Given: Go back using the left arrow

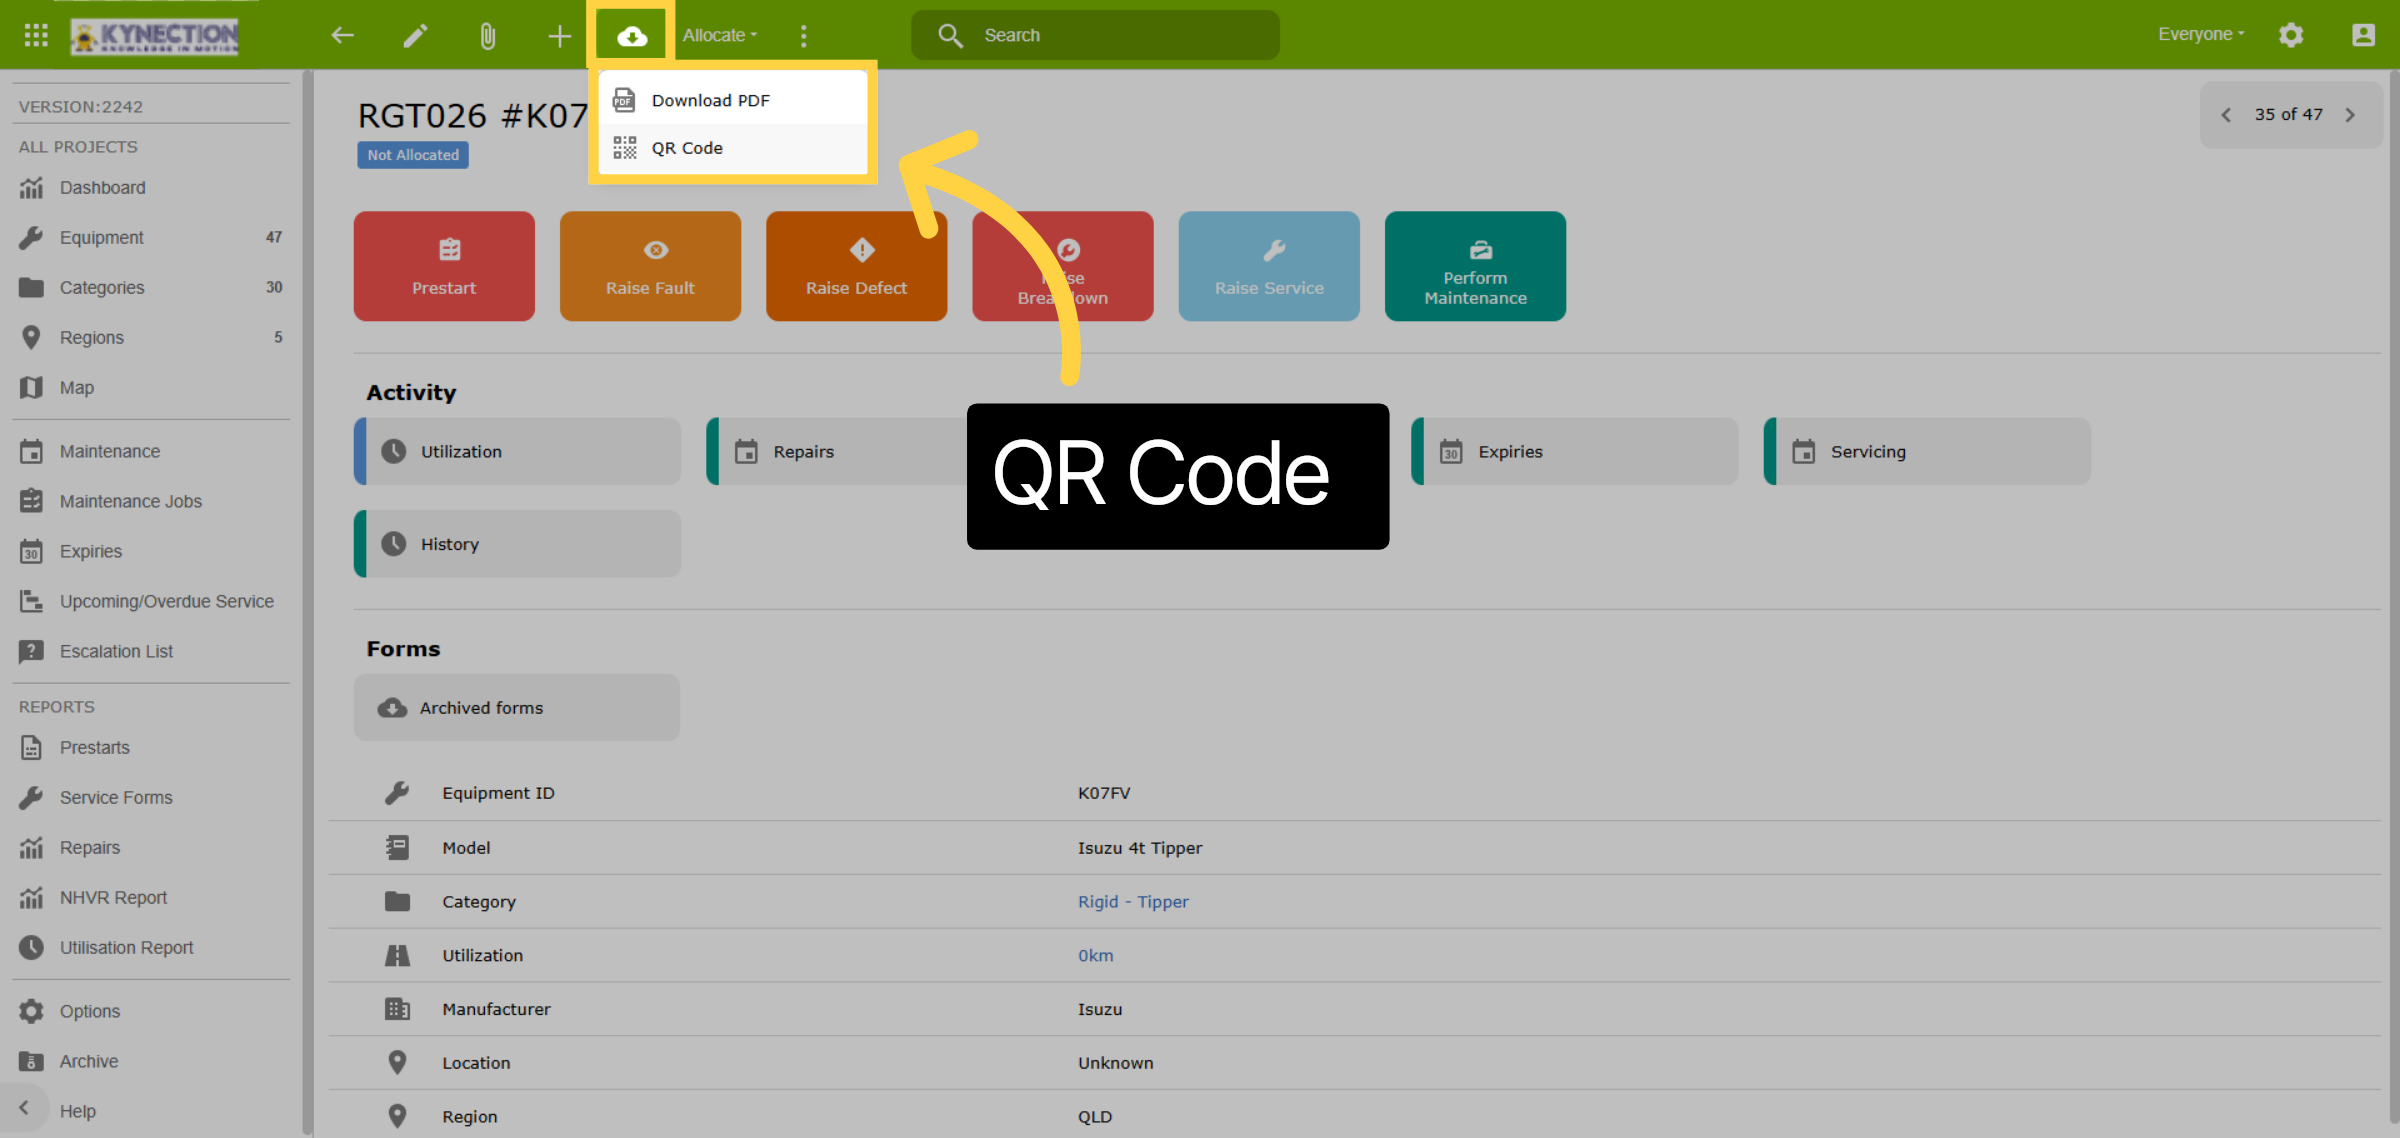Looking at the screenshot, I should coord(343,36).
